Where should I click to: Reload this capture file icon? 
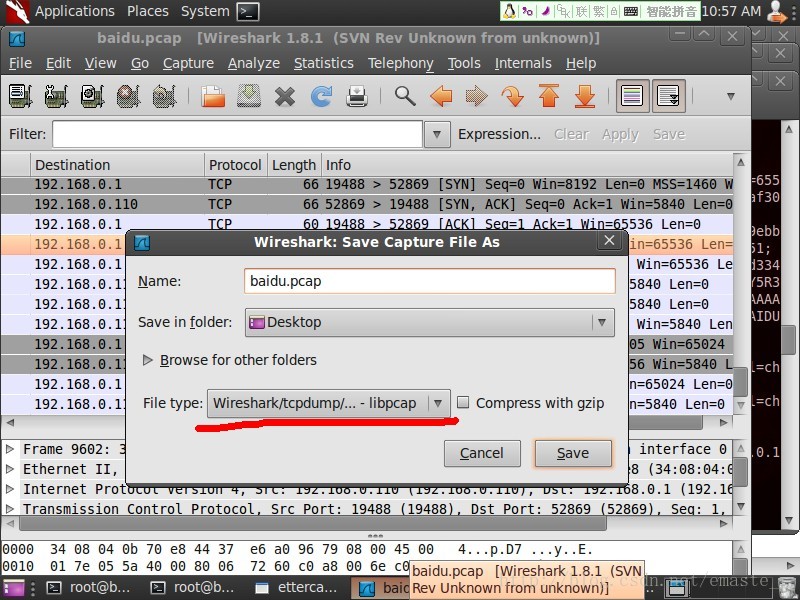coord(321,95)
